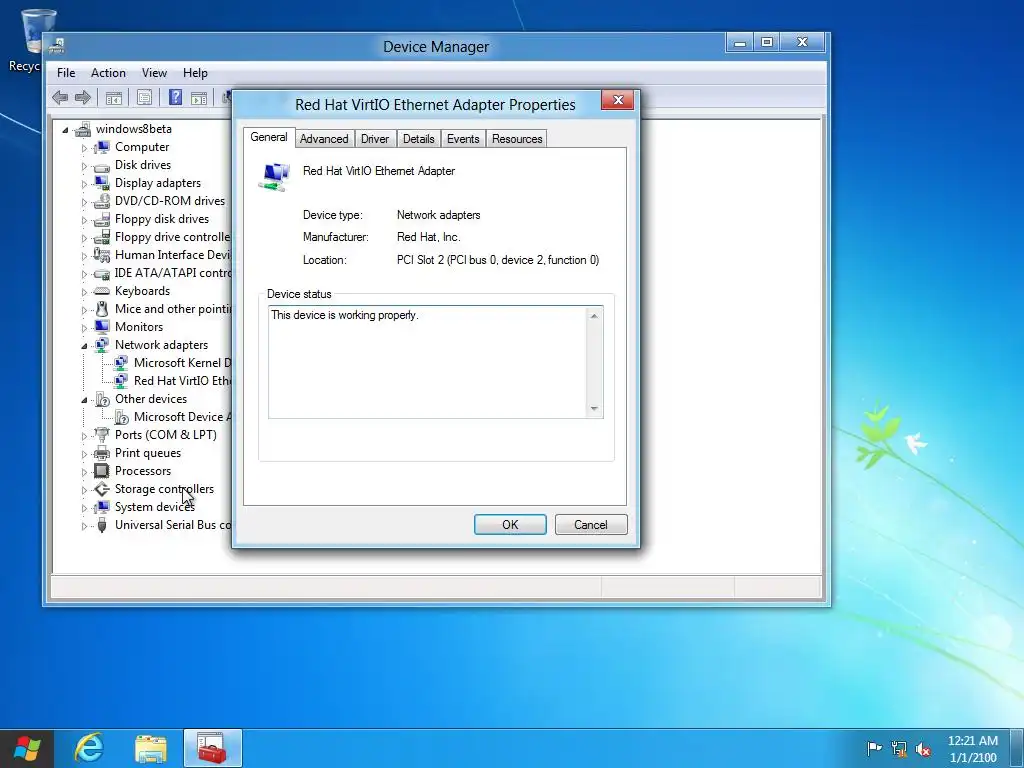Screen dimensions: 1024x768
Task: Open the Action menu
Action: click(x=108, y=73)
